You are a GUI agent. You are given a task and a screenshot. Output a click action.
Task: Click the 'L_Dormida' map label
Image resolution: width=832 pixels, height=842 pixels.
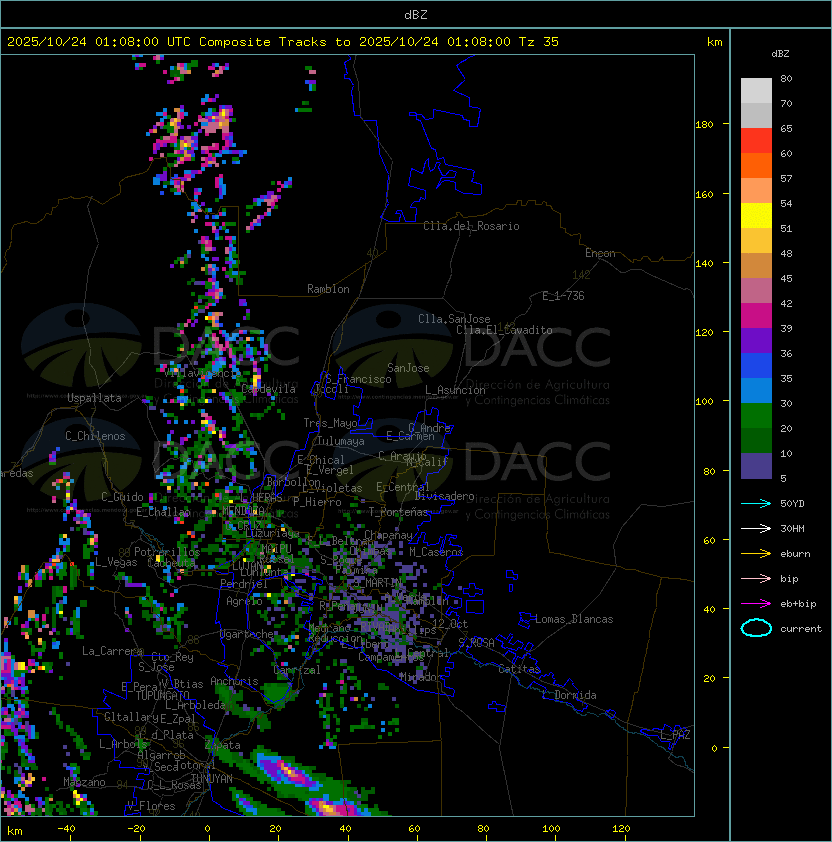point(569,695)
